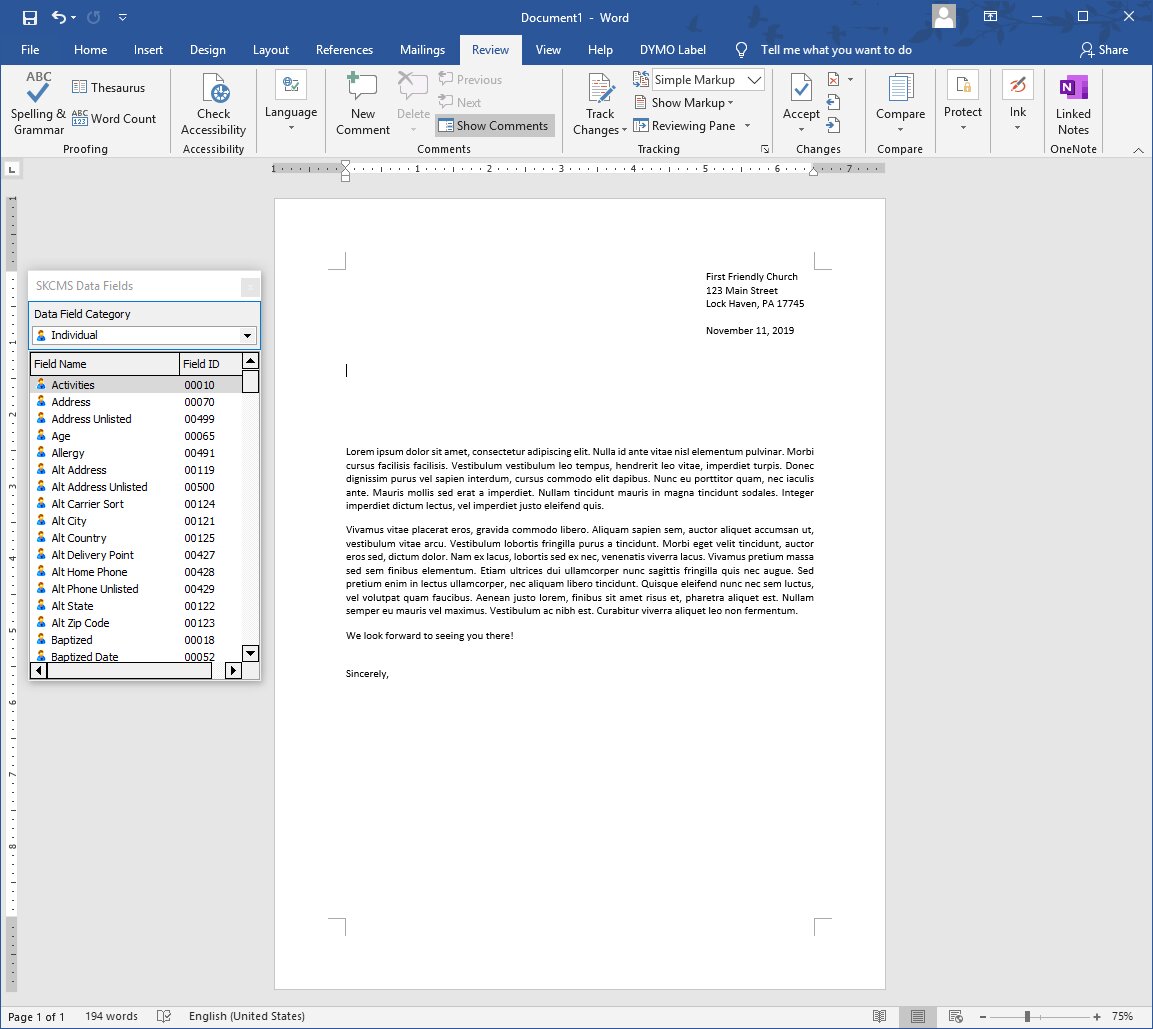The image size is (1153, 1029).
Task: Insert a New Comment
Action: (362, 104)
